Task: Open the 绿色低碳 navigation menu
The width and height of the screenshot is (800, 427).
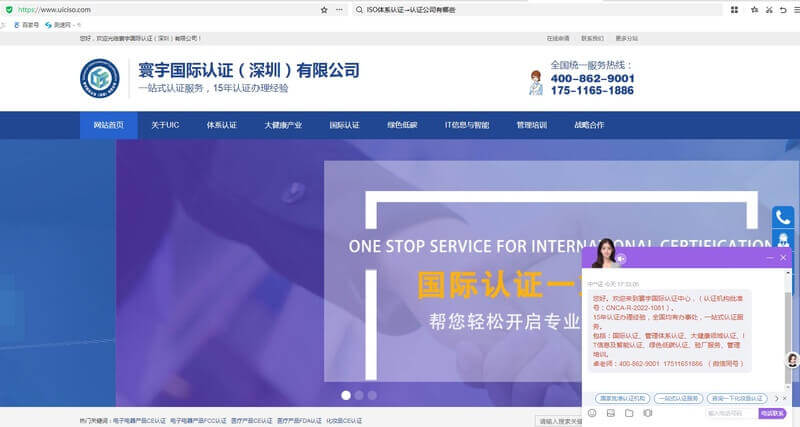Action: click(x=402, y=125)
